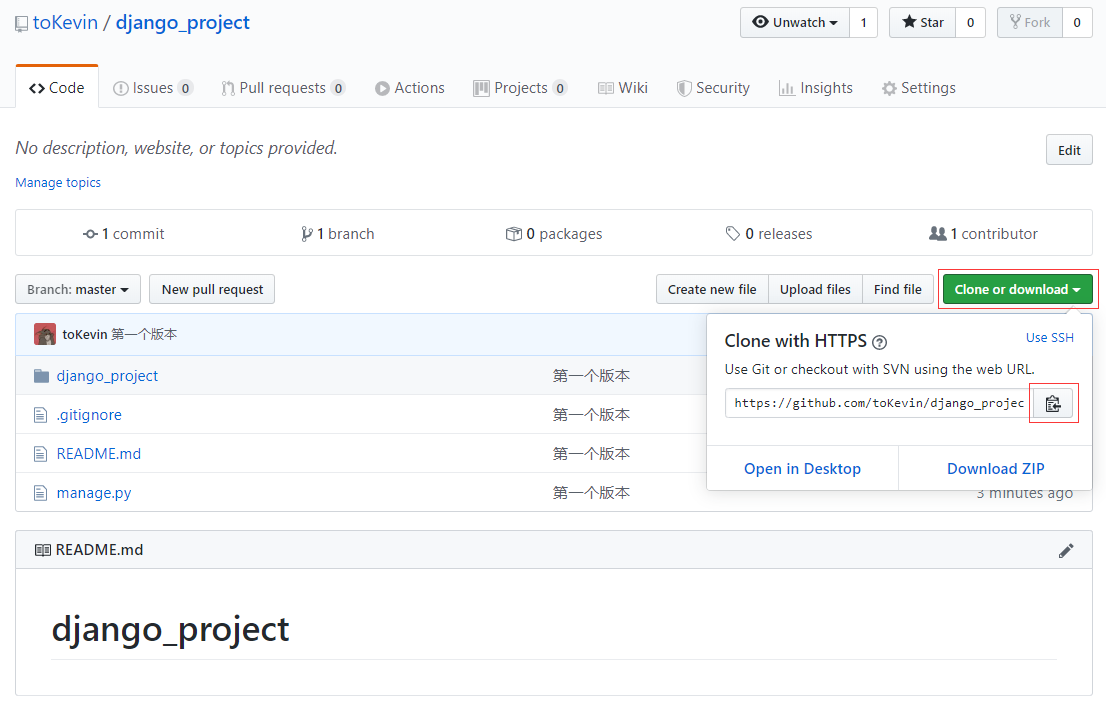Screen dimensions: 1106x703
Task: Click toKevin author name in commit bar
Action: pos(85,334)
